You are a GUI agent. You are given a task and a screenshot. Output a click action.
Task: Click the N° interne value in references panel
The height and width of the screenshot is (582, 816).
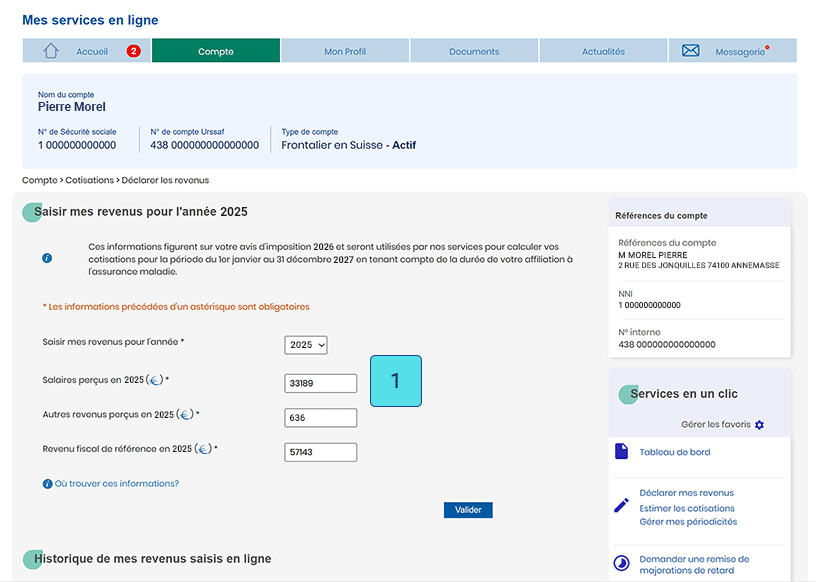pyautogui.click(x=667, y=345)
